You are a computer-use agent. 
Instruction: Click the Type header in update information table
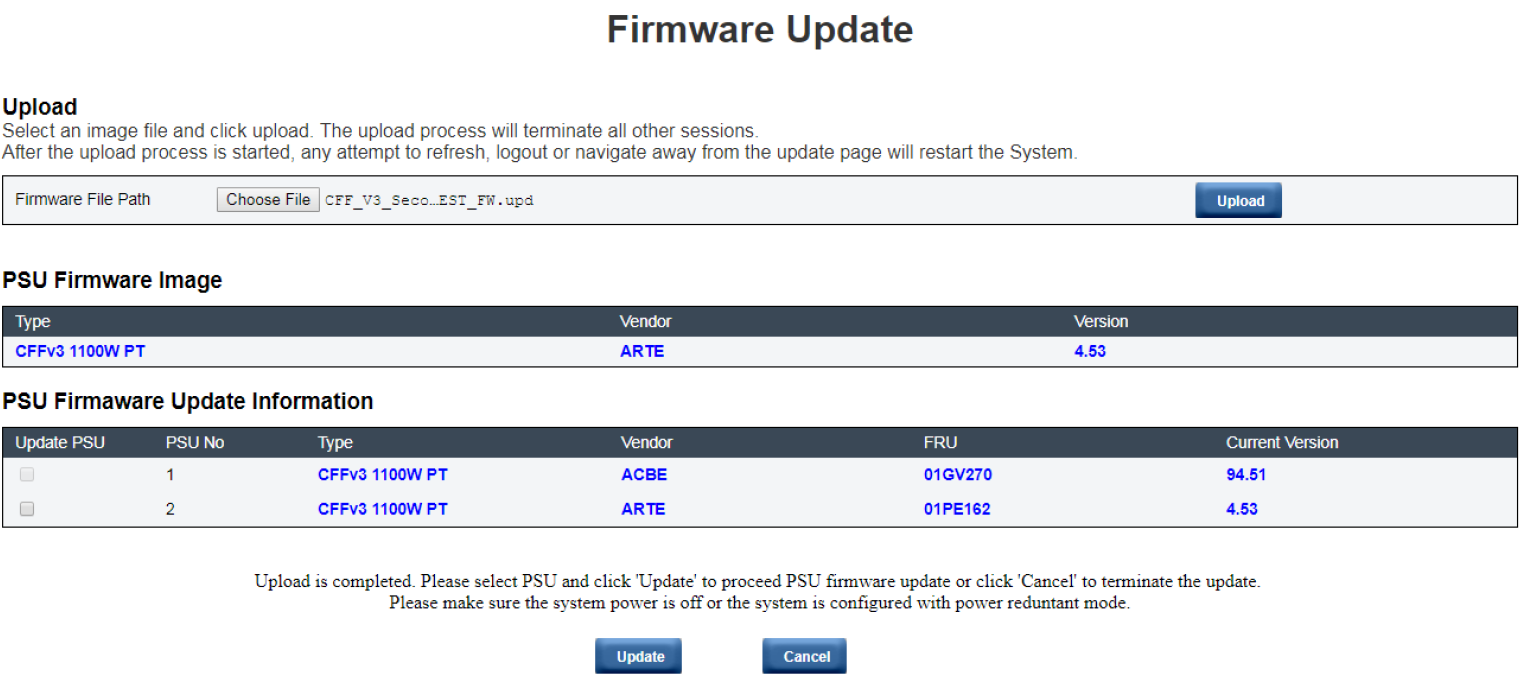point(335,442)
